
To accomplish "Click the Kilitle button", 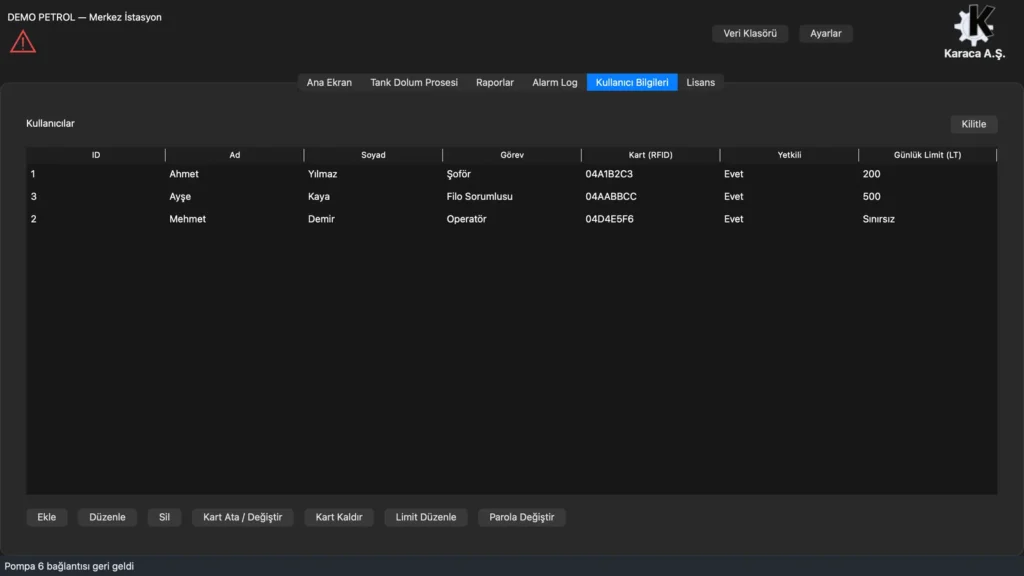I will click(974, 124).
